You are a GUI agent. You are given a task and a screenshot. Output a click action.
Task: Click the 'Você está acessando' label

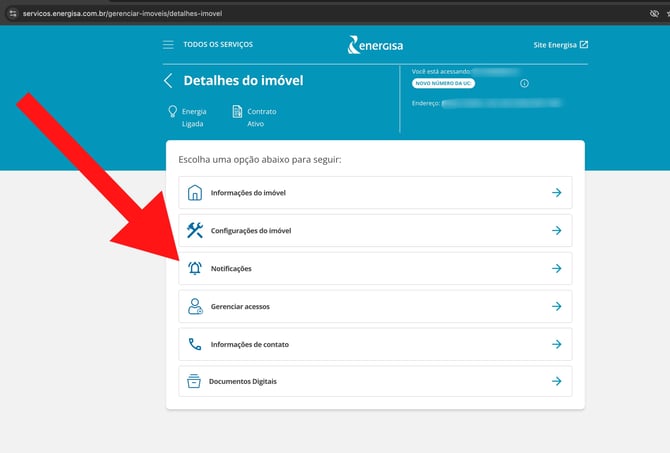[x=441, y=71]
